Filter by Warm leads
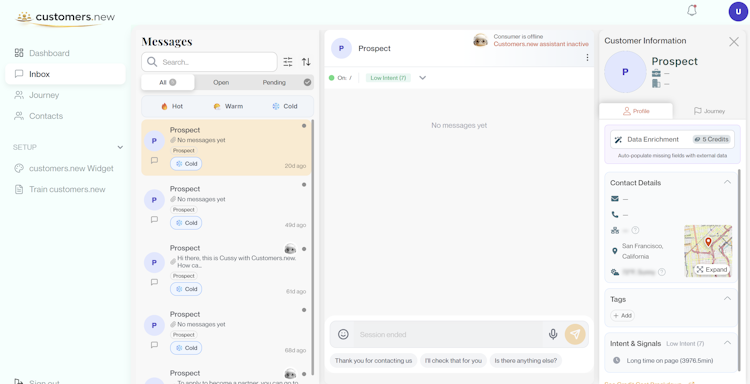Viewport: 750px width, 384px height. click(x=228, y=106)
